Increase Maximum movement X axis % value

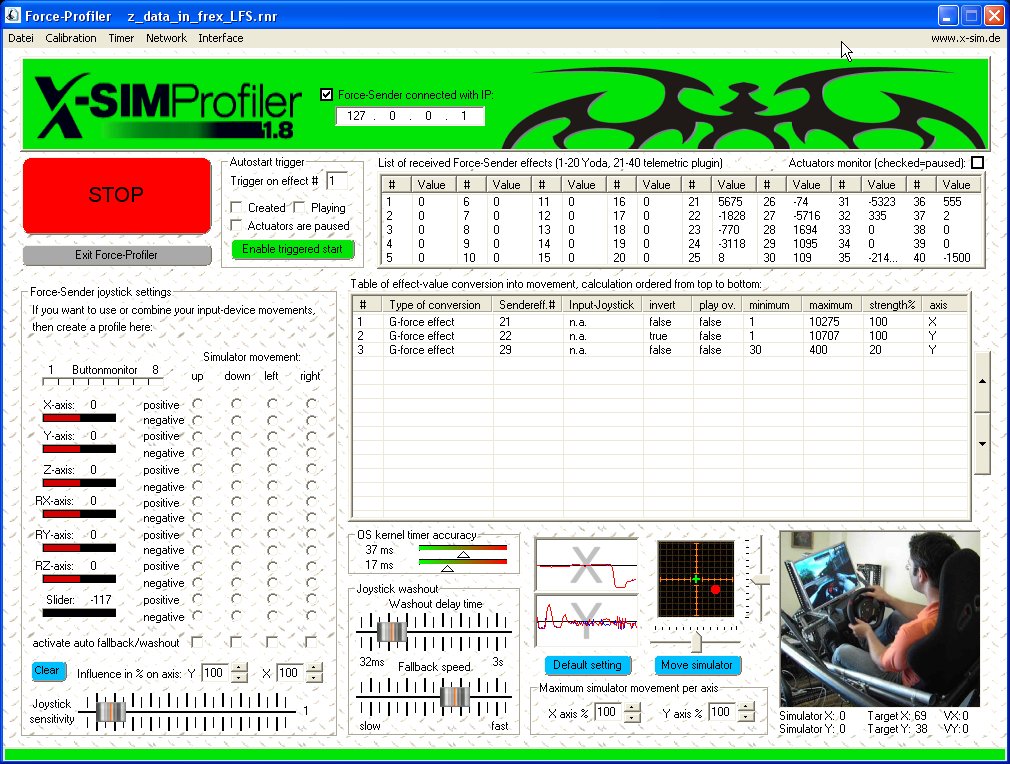(x=633, y=707)
